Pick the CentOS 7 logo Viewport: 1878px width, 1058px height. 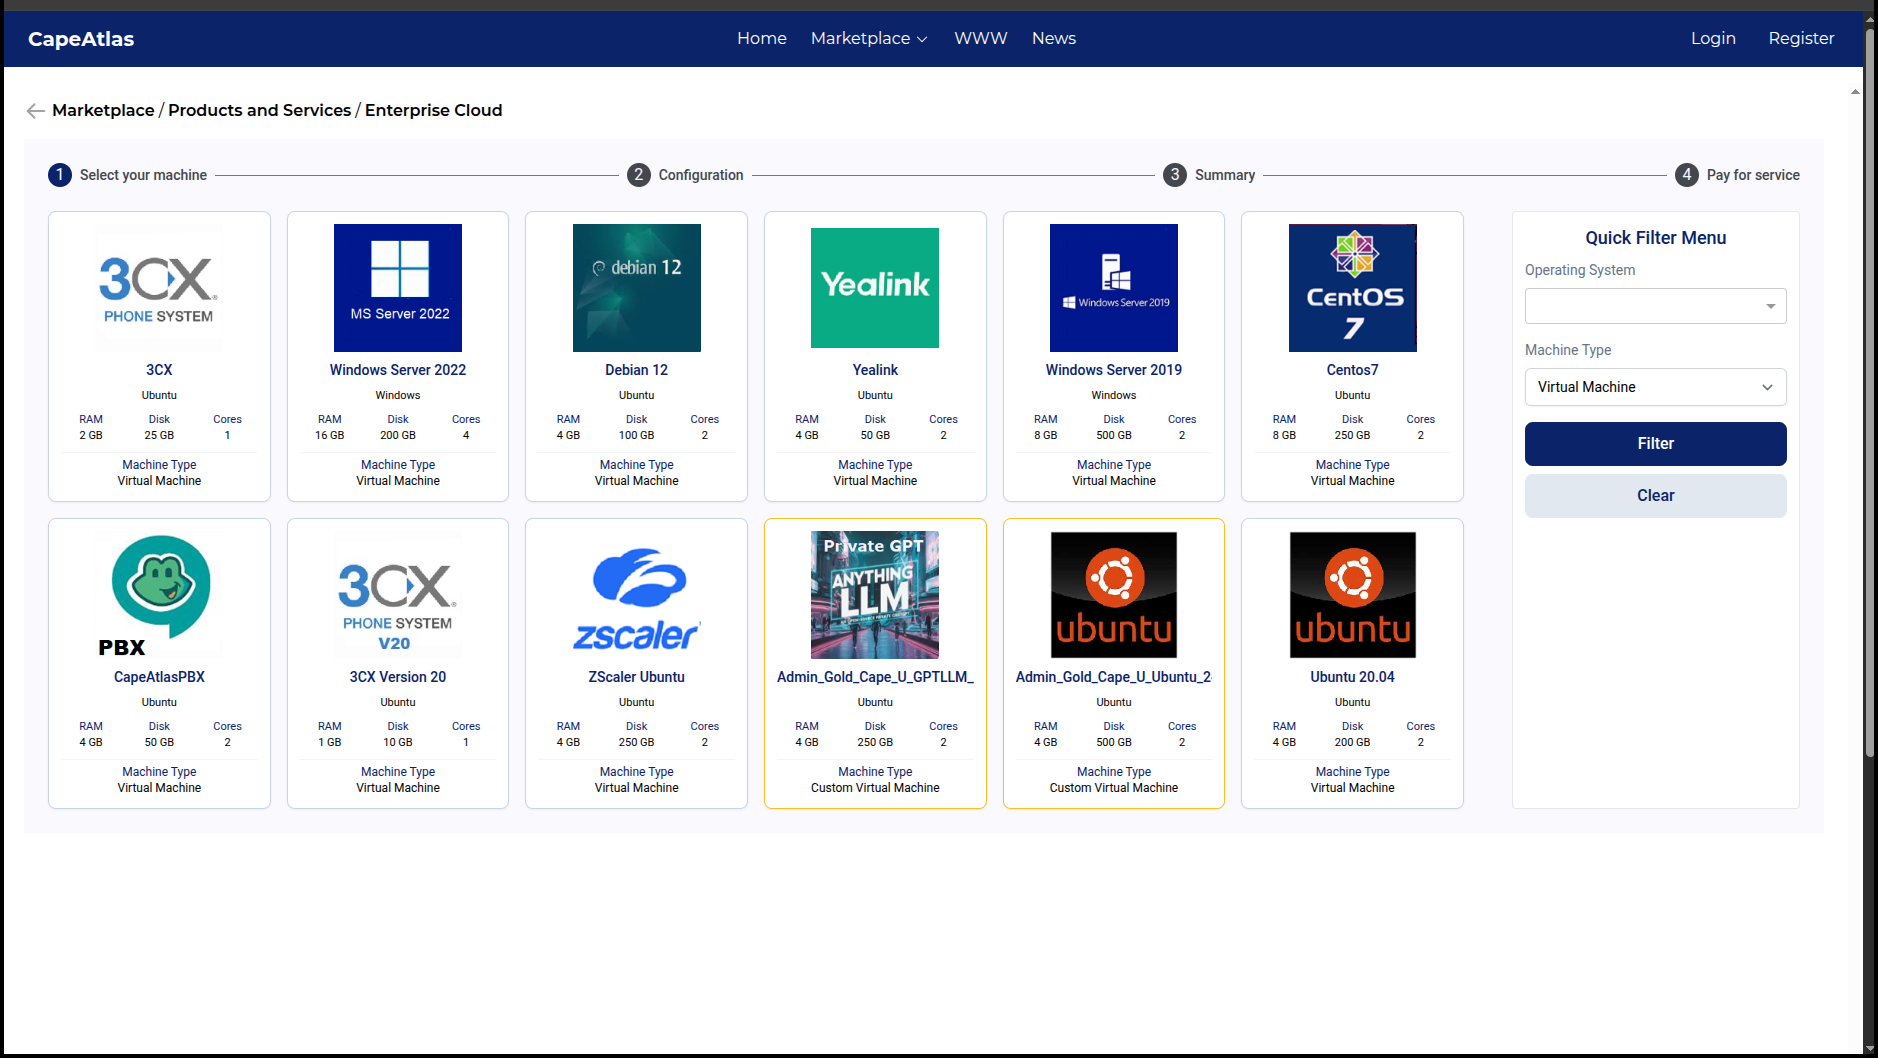pos(1353,288)
